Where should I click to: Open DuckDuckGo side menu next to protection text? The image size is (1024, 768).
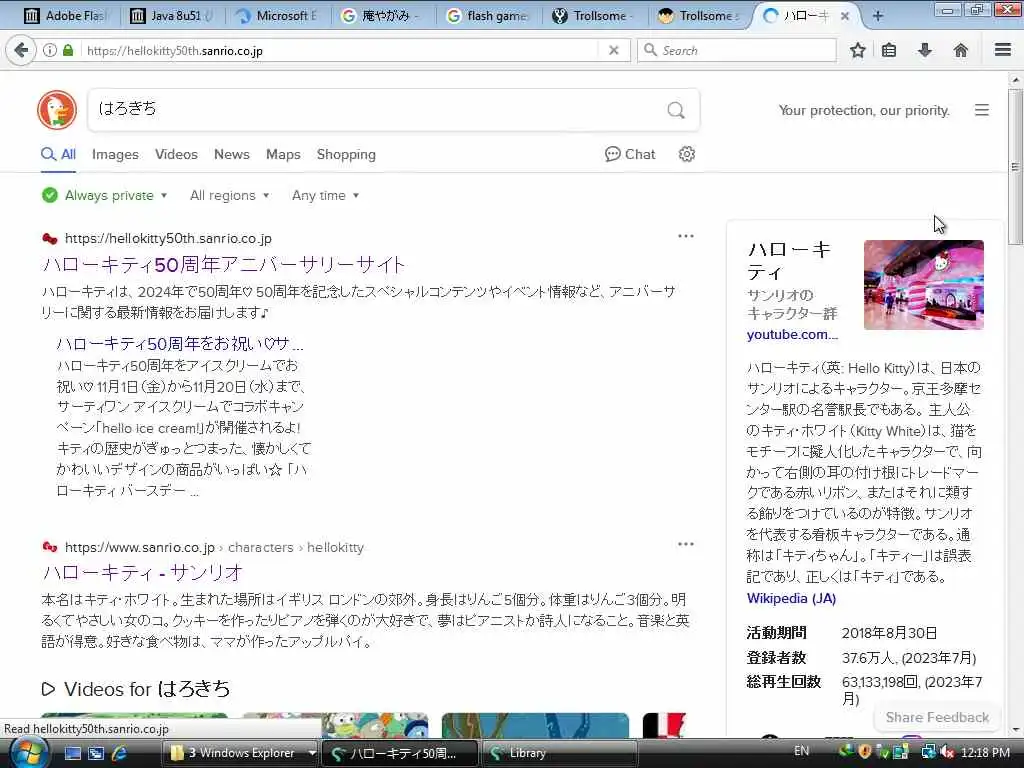[x=982, y=110]
